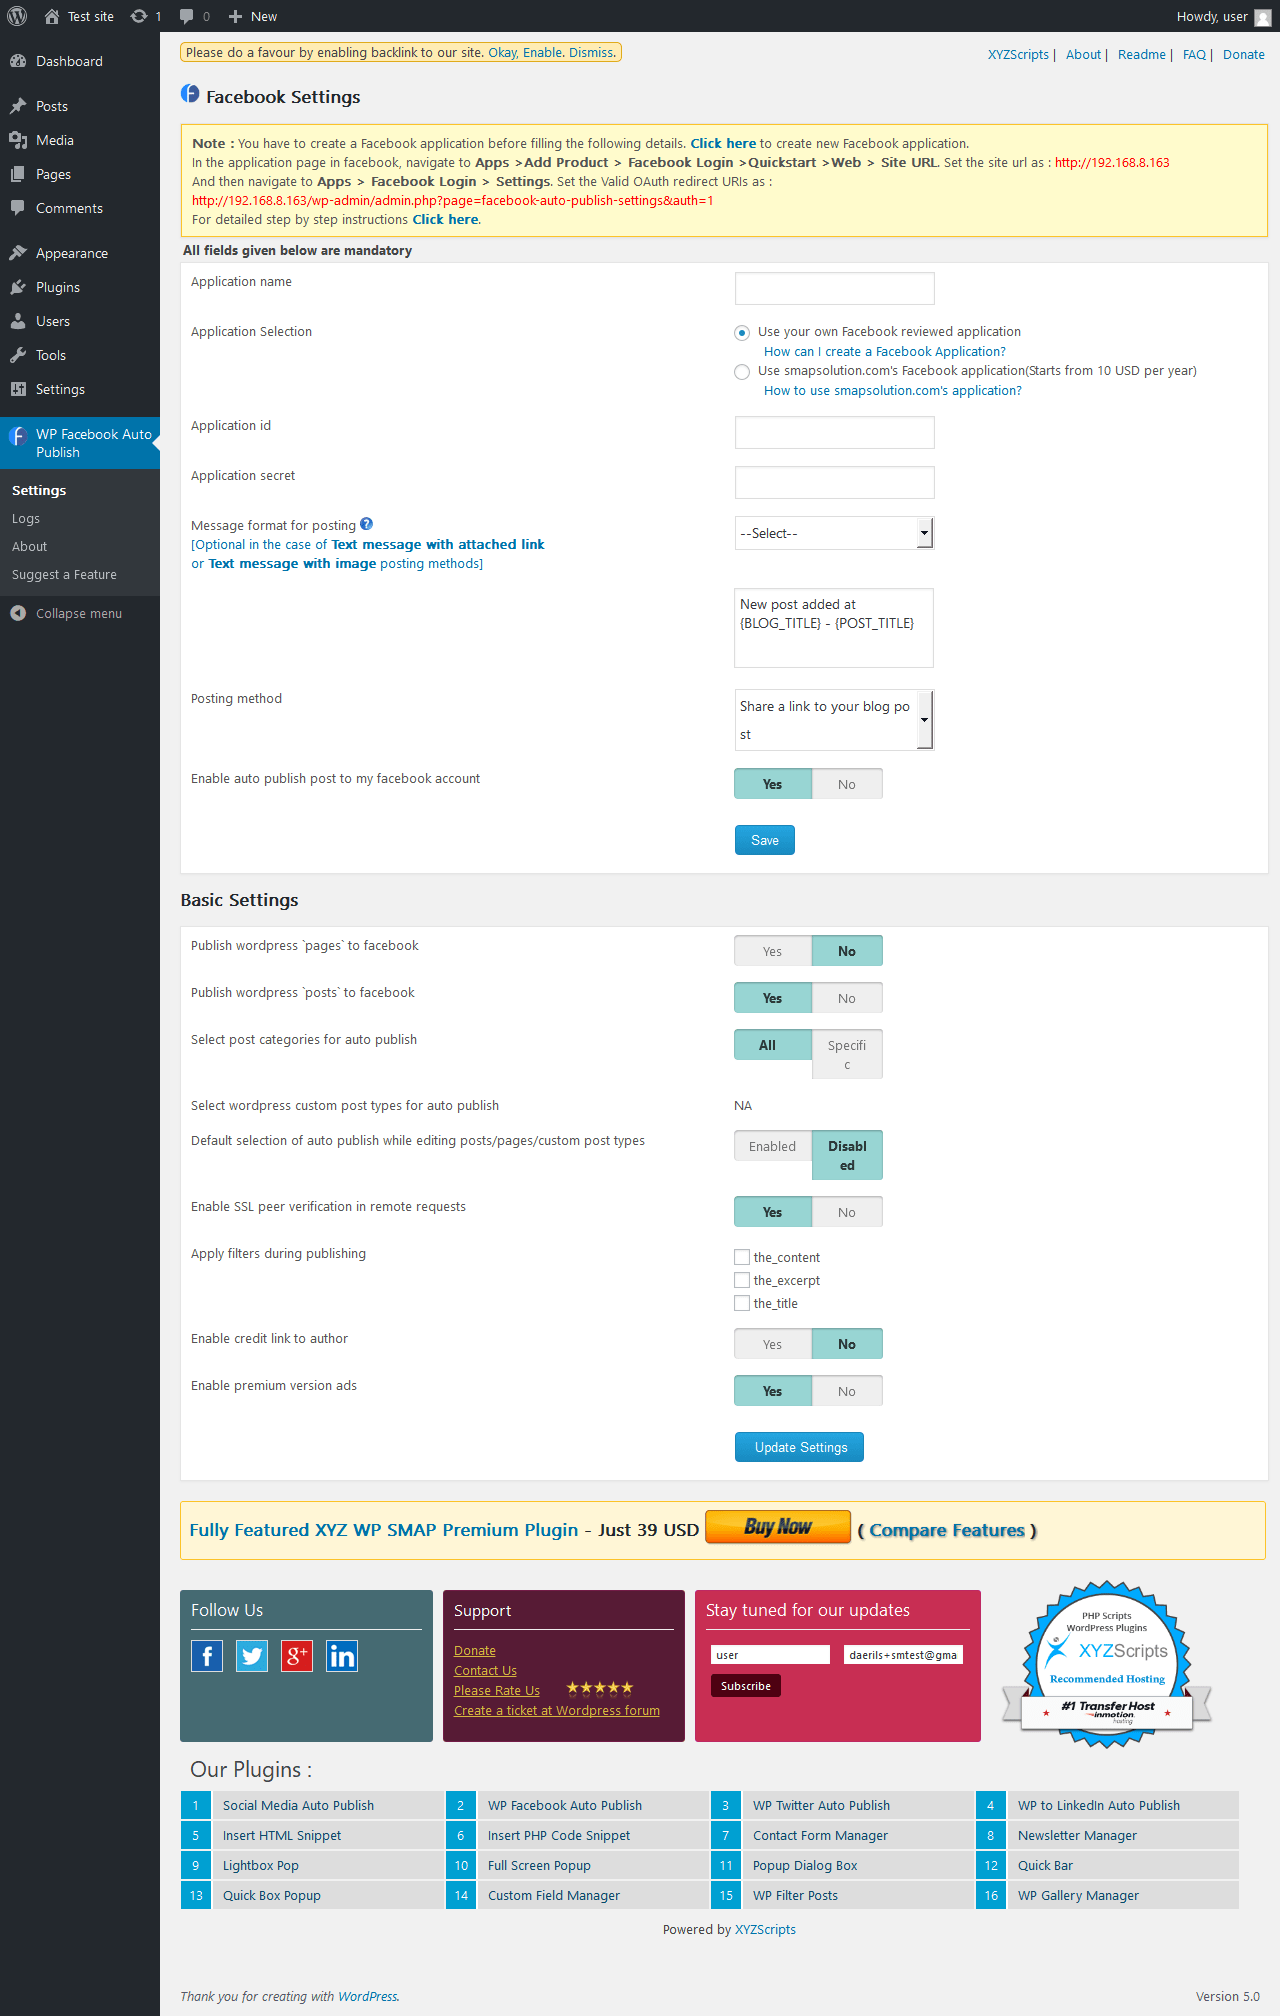
Task: Open How can I create a Facebook Application link
Action: [x=884, y=352]
